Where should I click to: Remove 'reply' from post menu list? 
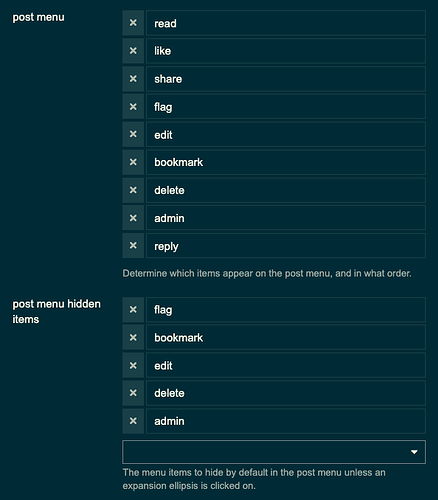(x=133, y=246)
